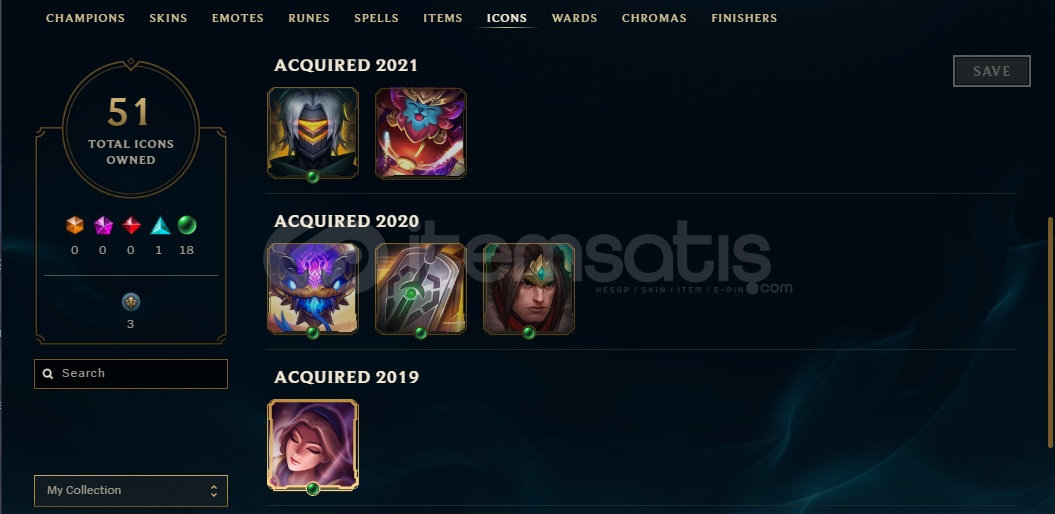This screenshot has height=514, width=1055.
Task: Click the SAVE button
Action: [x=992, y=71]
